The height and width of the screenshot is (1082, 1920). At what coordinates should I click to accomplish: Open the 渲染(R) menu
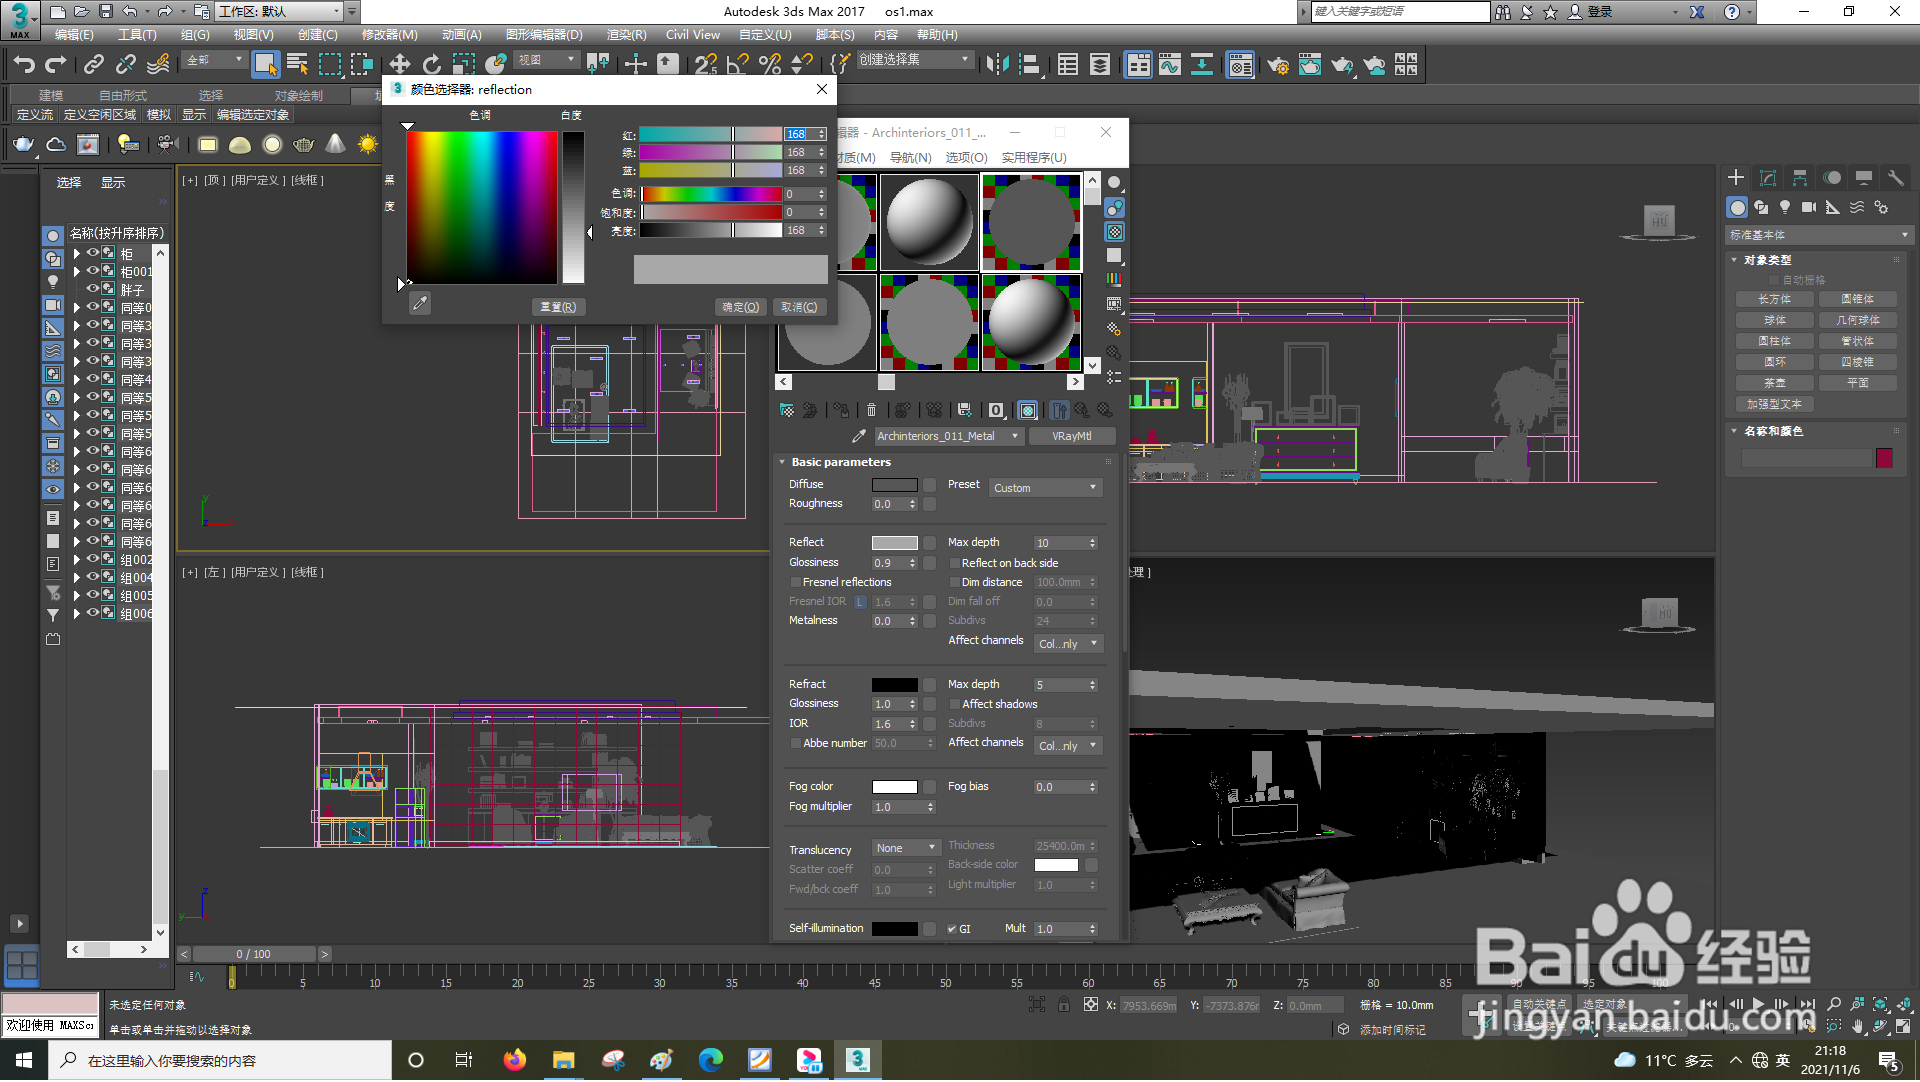pyautogui.click(x=626, y=35)
